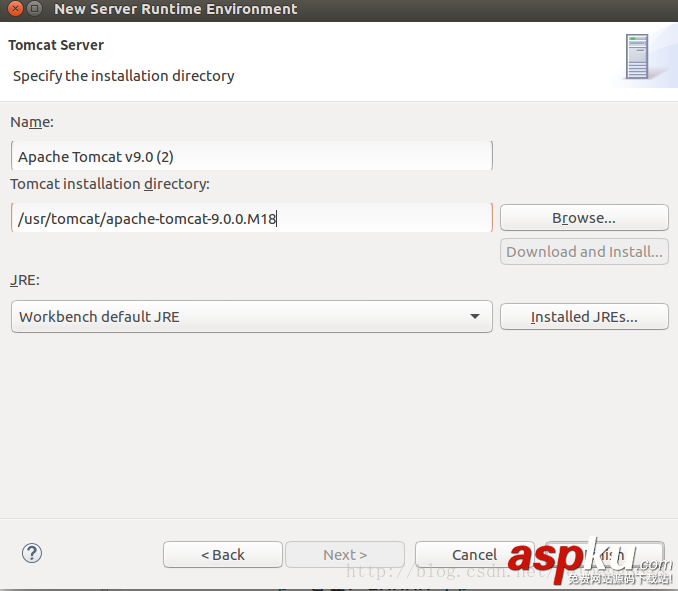Image resolution: width=678 pixels, height=591 pixels.
Task: Click the server tower wizard banner image
Action: pos(637,57)
